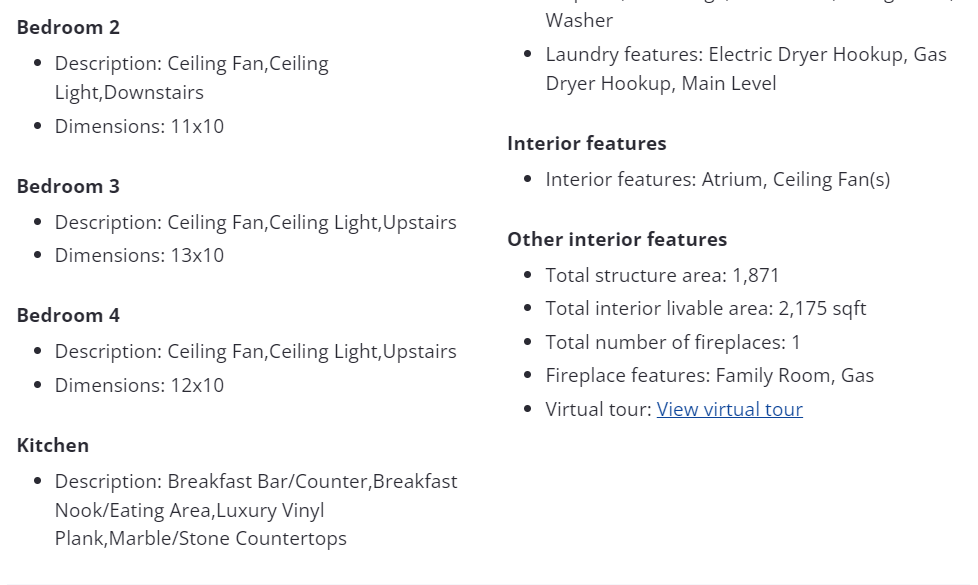Click Bedroom 4 dimensions 12x10 text
Image resolution: width=978 pixels, height=585 pixels.
pos(139,385)
